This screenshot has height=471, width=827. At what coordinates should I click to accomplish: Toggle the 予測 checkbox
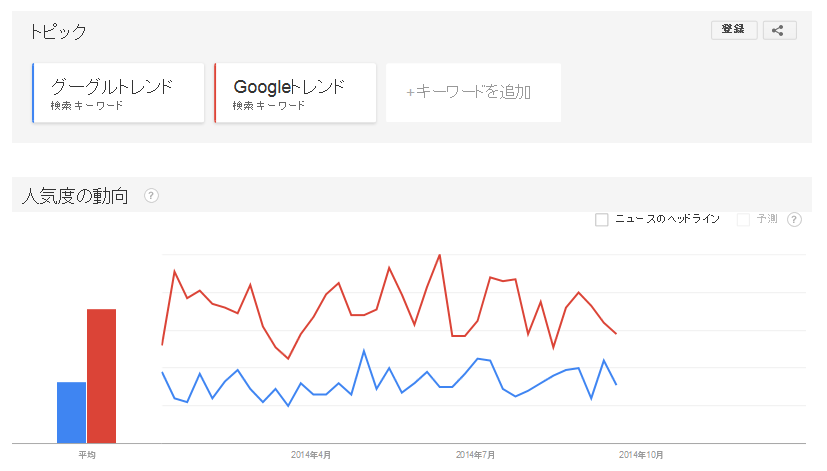pos(743,219)
